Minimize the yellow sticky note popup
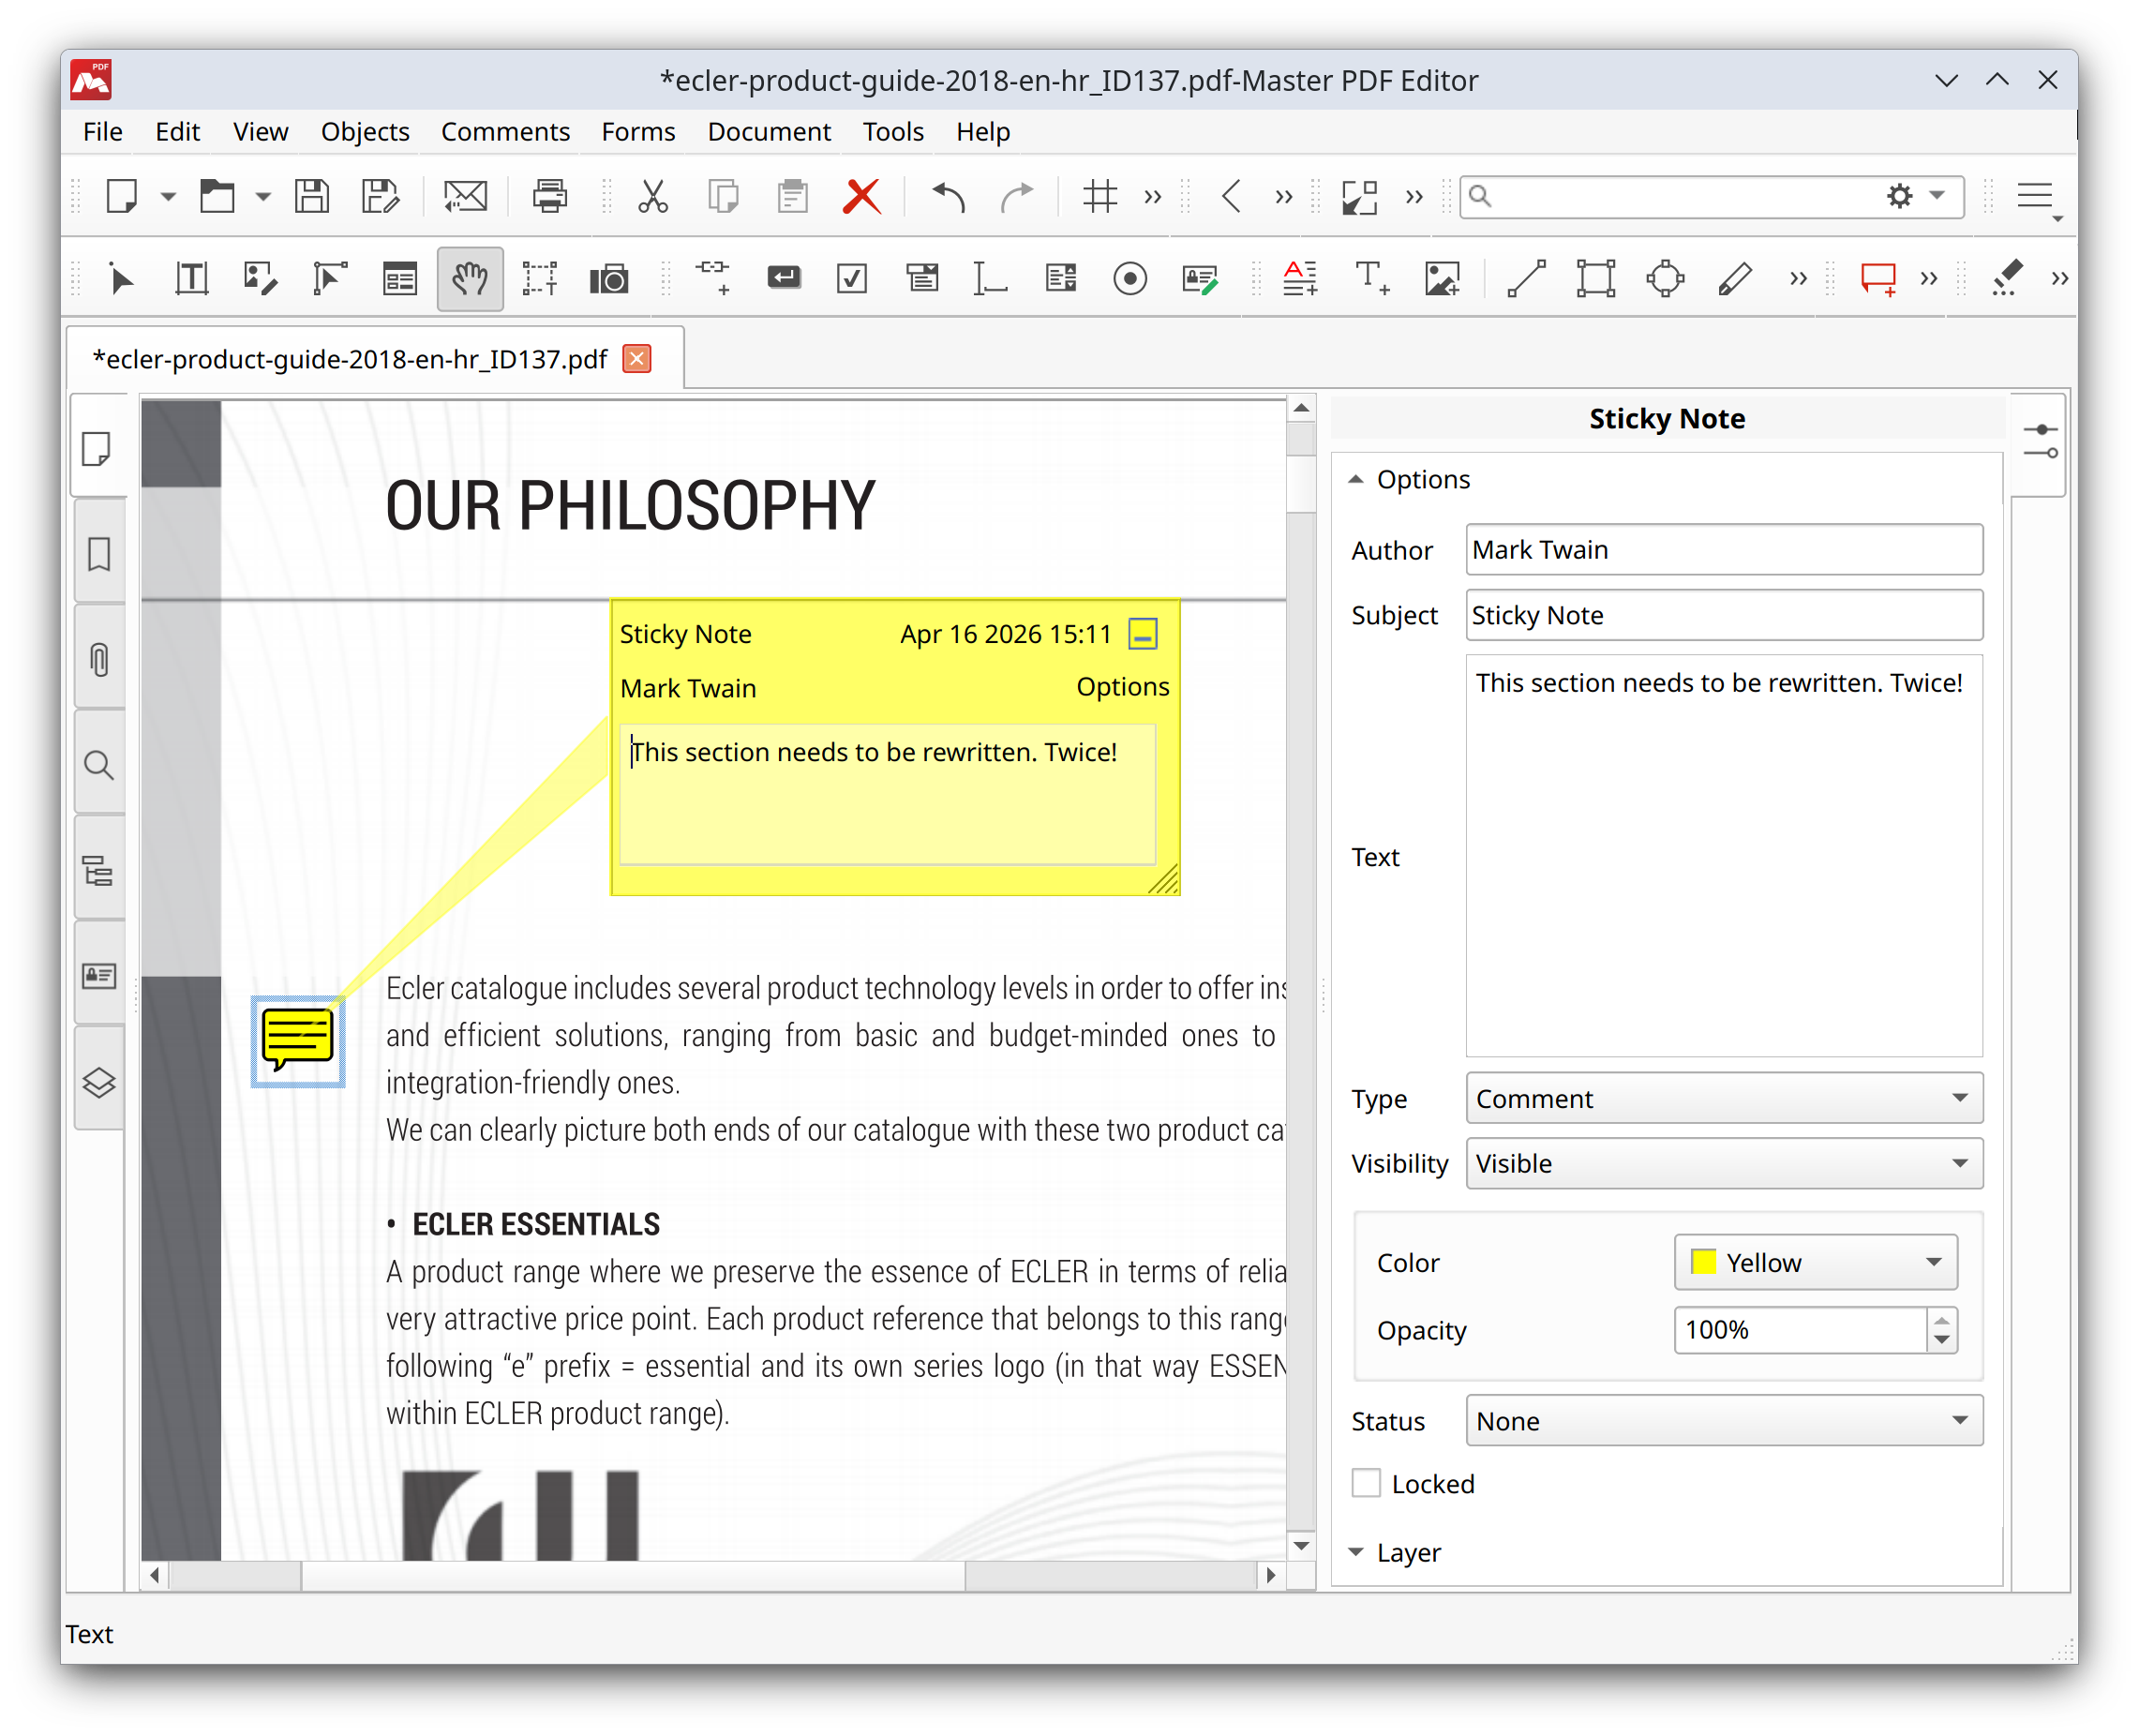Screen dimensions: 2139x1736 pos(1142,633)
